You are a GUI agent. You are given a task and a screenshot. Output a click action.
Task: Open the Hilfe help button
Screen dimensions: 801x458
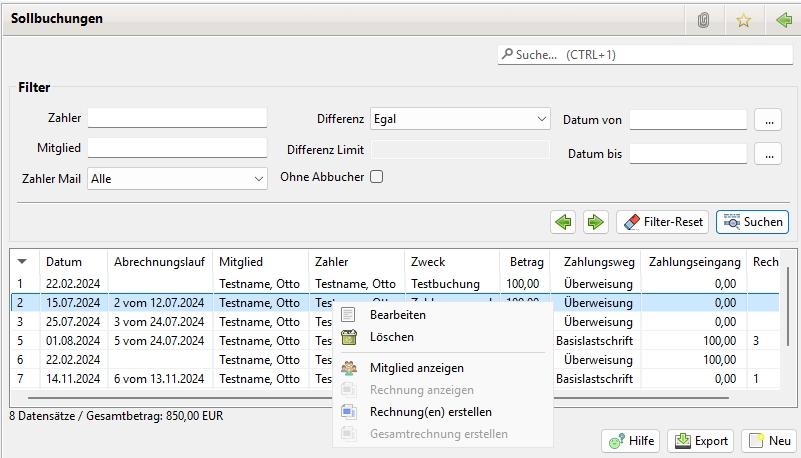click(630, 441)
